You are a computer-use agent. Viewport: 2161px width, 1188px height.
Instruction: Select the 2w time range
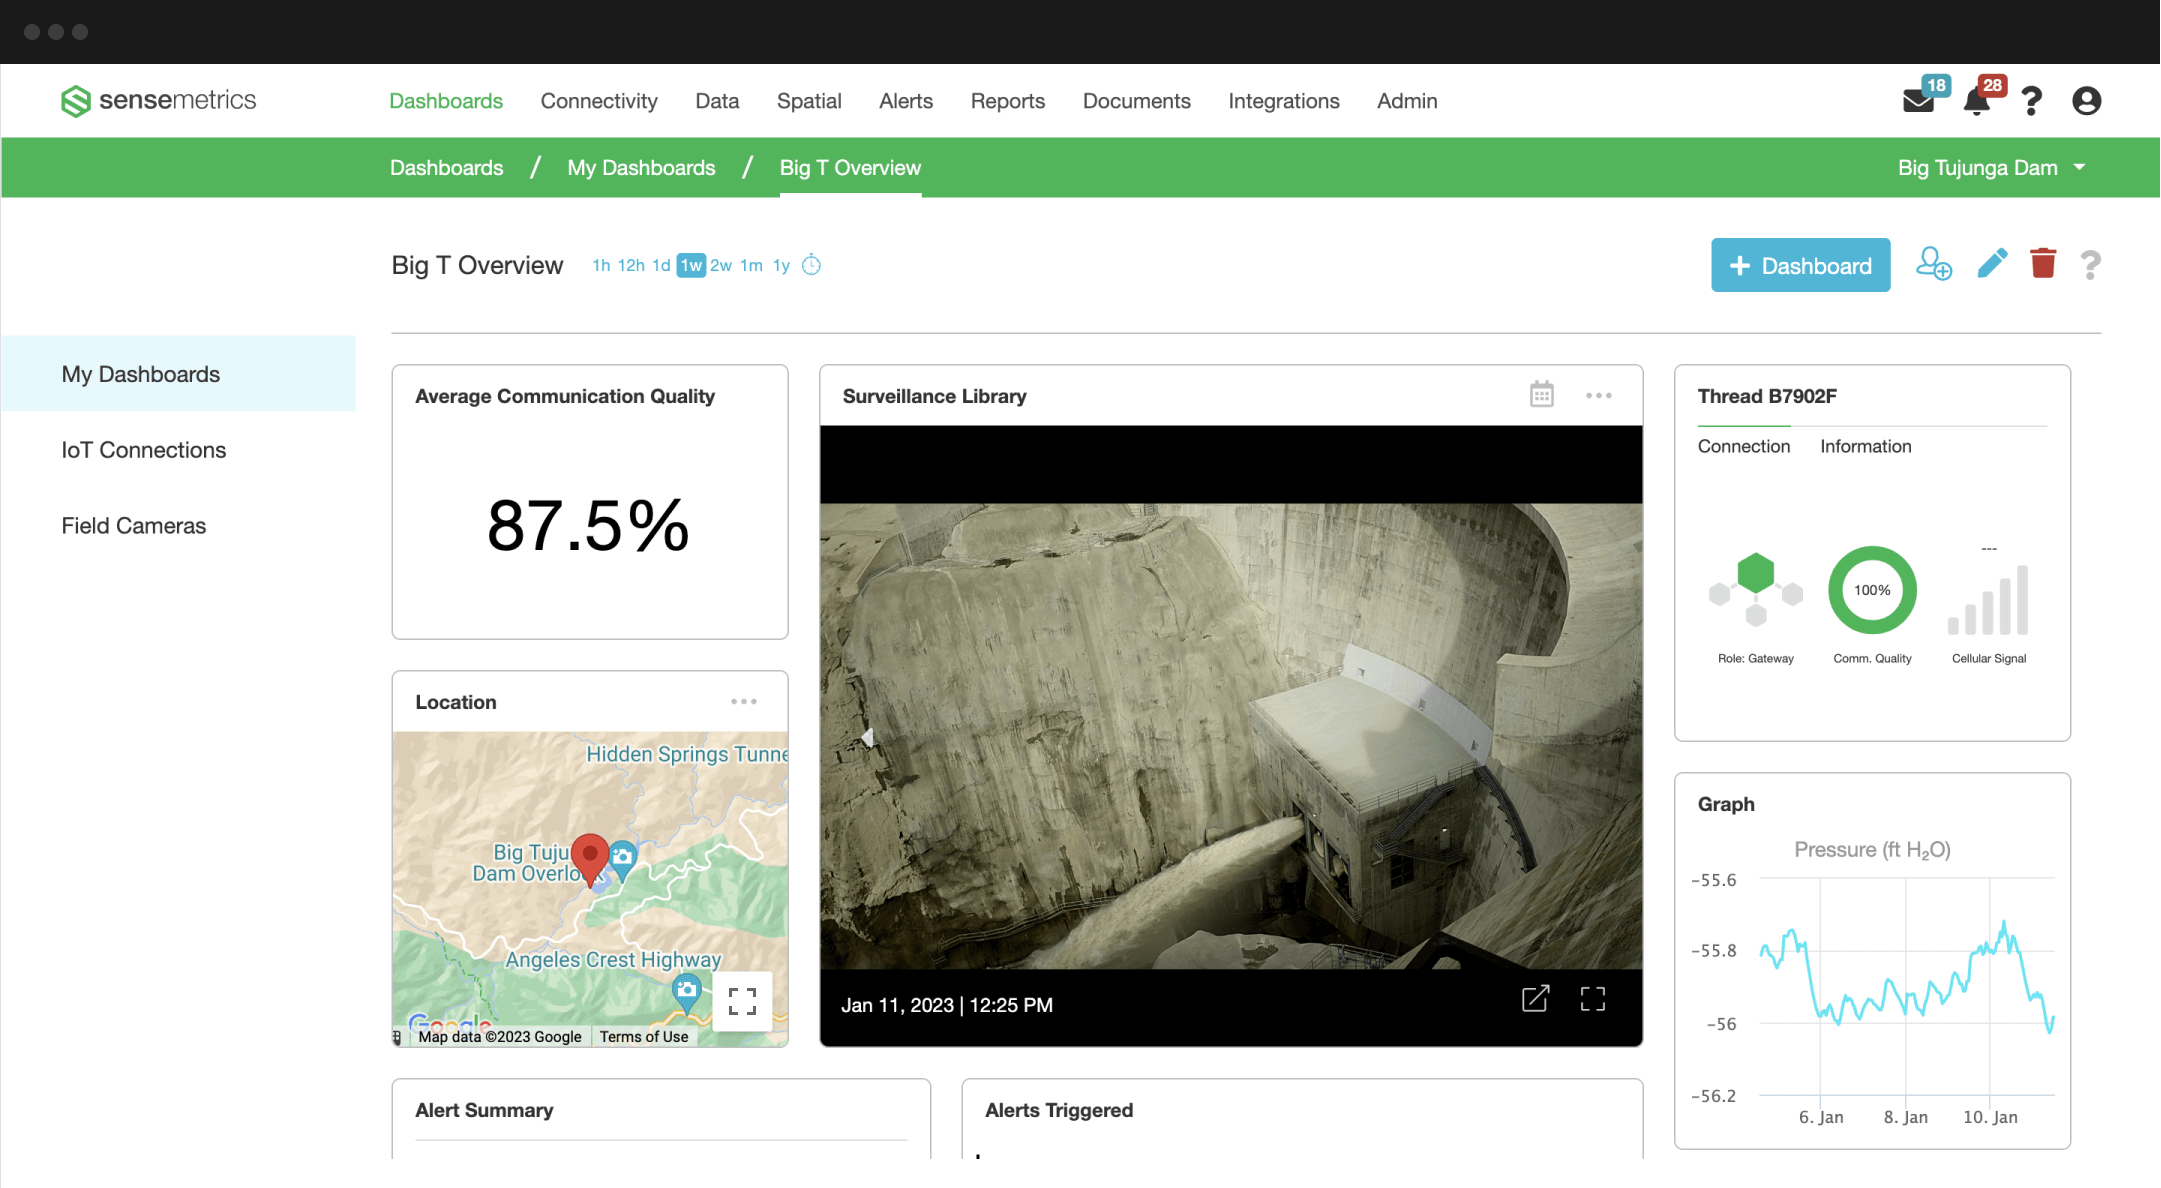pyautogui.click(x=721, y=265)
